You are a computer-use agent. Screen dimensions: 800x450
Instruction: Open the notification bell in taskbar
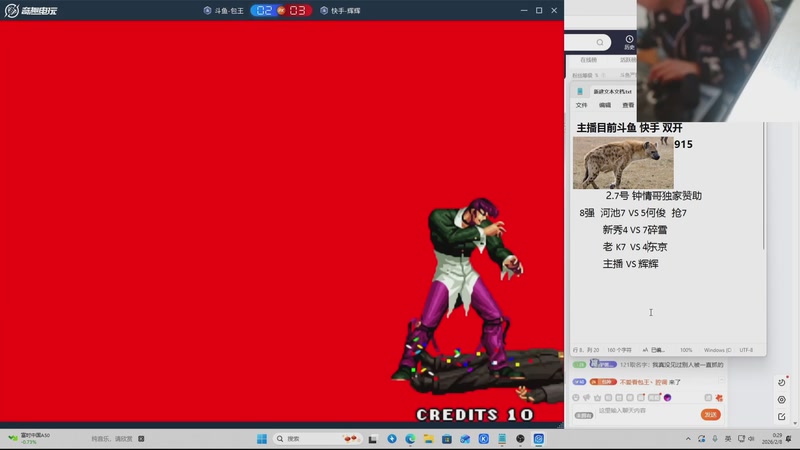point(789,439)
